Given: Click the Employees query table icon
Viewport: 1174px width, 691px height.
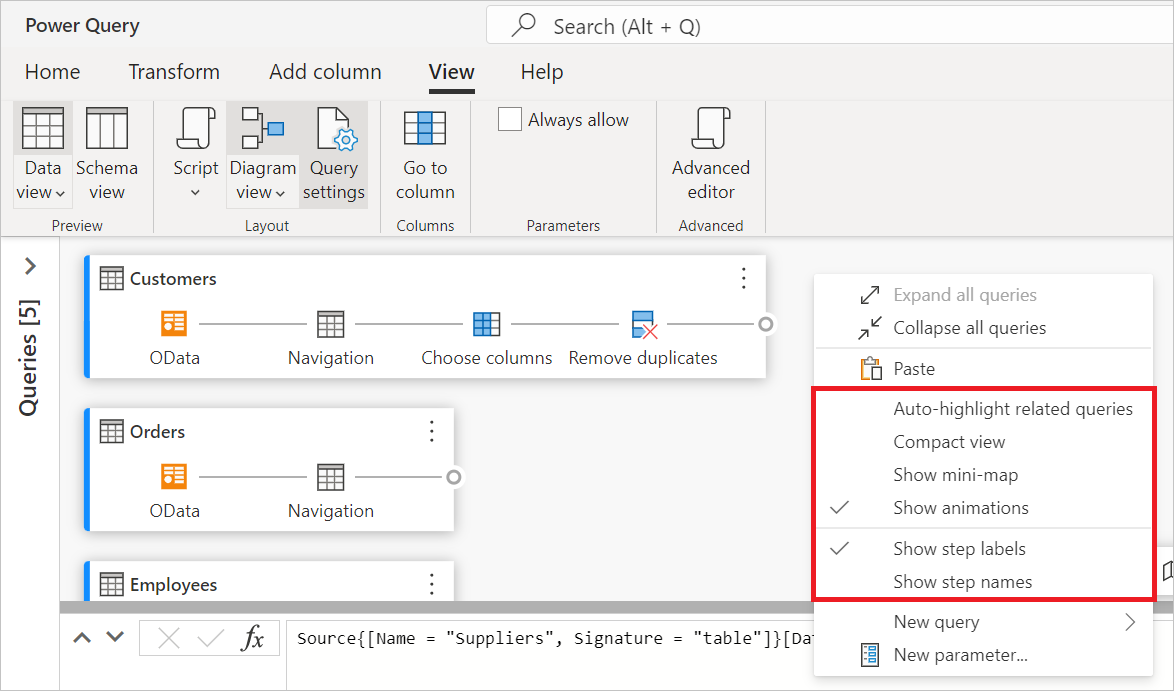Looking at the screenshot, I should coord(112,585).
